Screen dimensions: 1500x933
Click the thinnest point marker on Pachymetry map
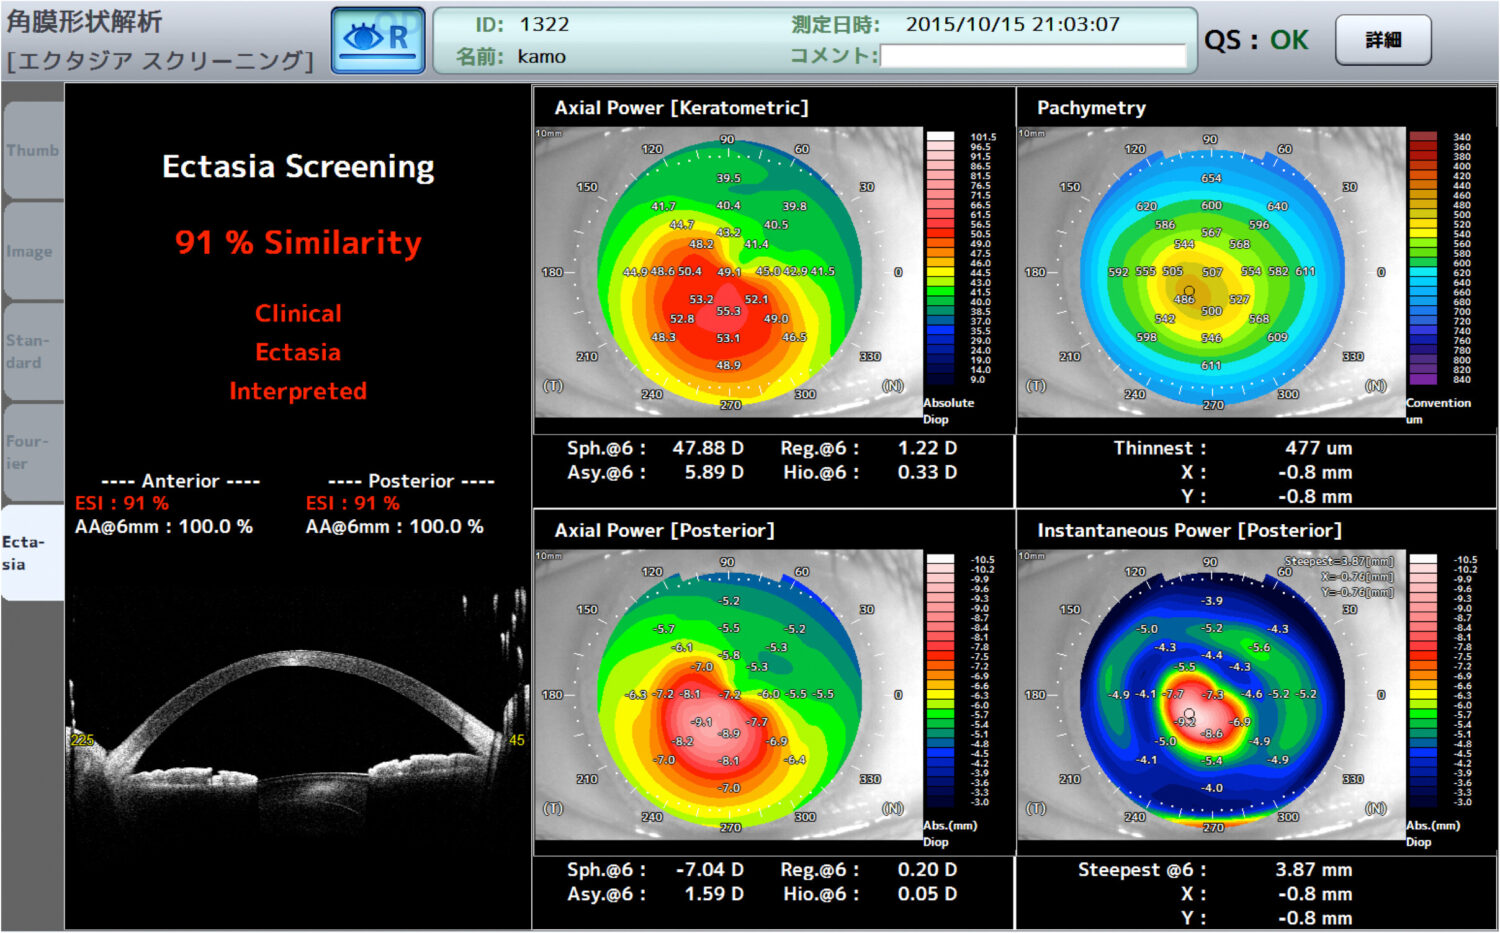(x=1189, y=291)
